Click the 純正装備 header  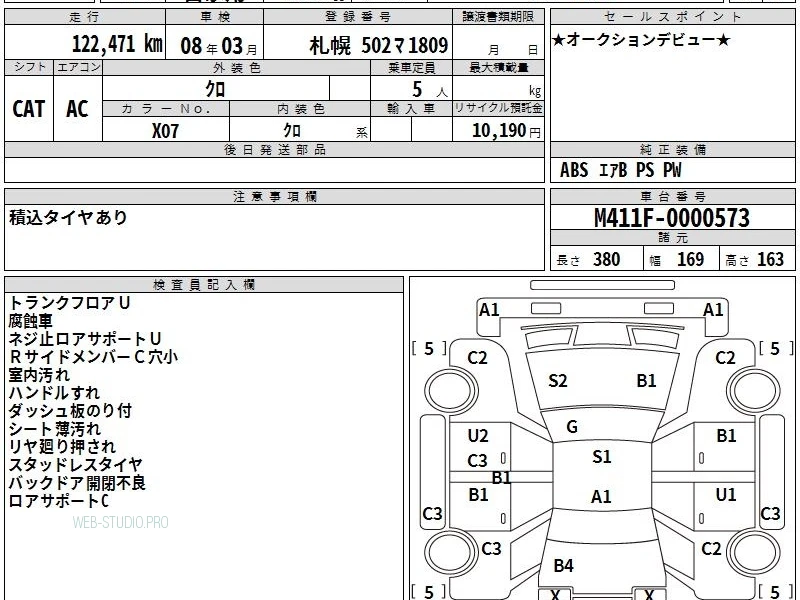(673, 149)
